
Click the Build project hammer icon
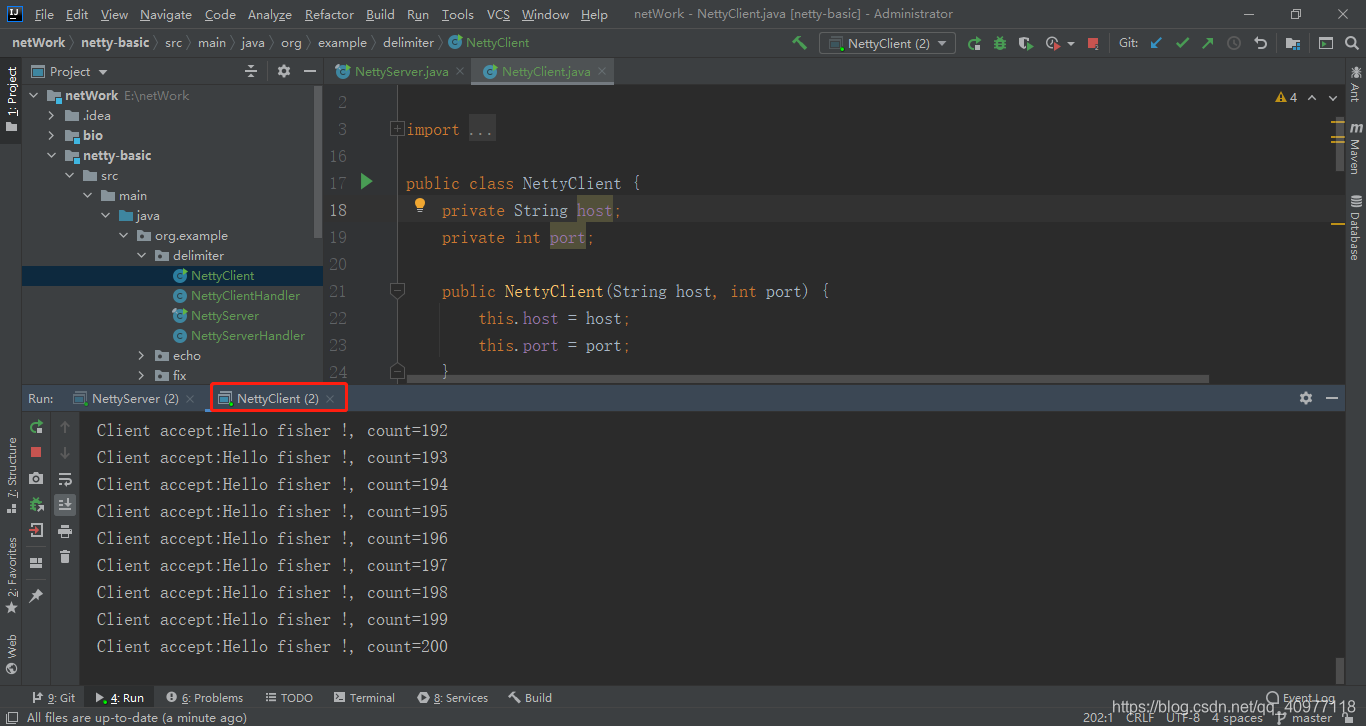tap(799, 43)
